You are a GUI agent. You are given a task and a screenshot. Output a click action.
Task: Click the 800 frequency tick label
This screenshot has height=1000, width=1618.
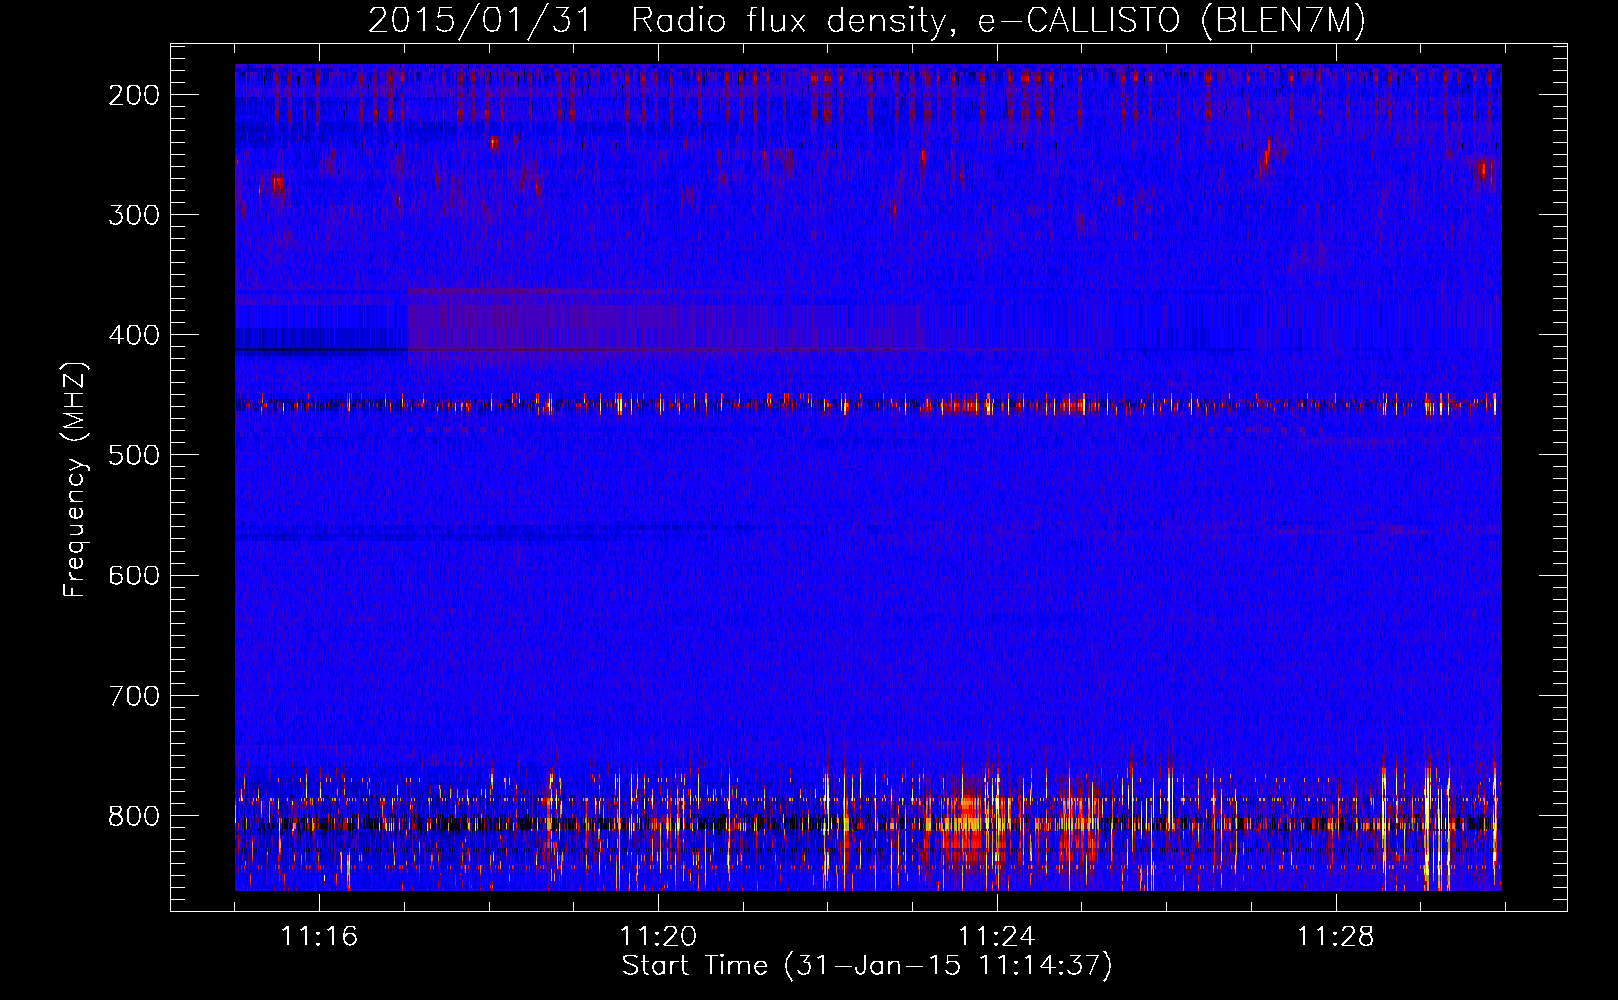[x=133, y=815]
